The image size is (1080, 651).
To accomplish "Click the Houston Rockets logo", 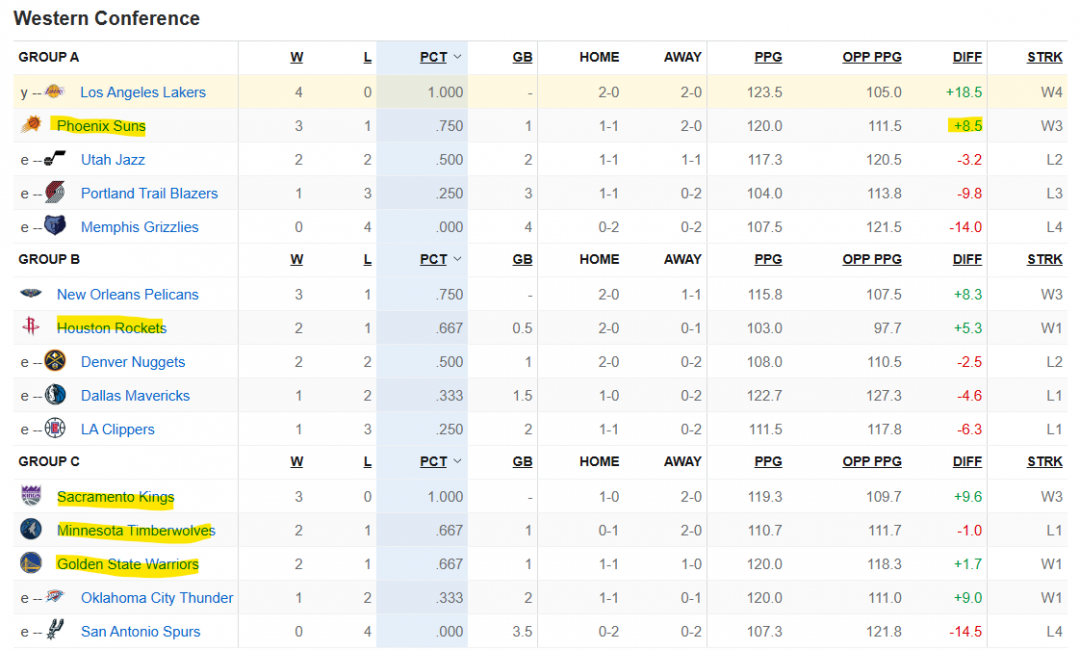I will pyautogui.click(x=31, y=326).
